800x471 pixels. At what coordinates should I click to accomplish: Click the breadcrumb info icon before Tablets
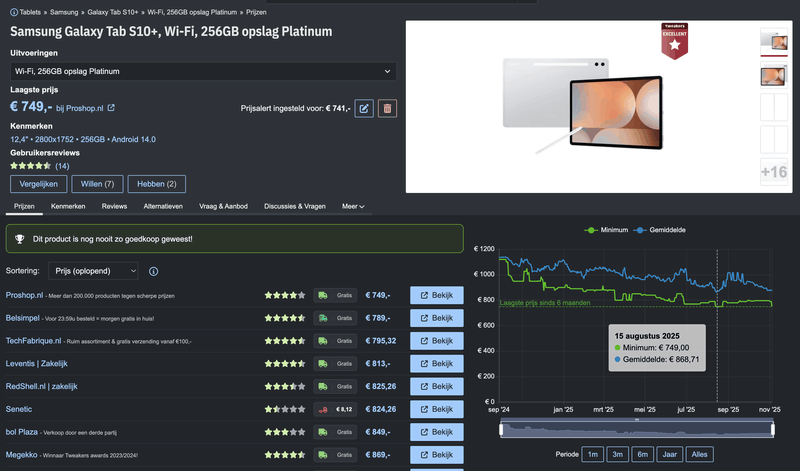(14, 12)
